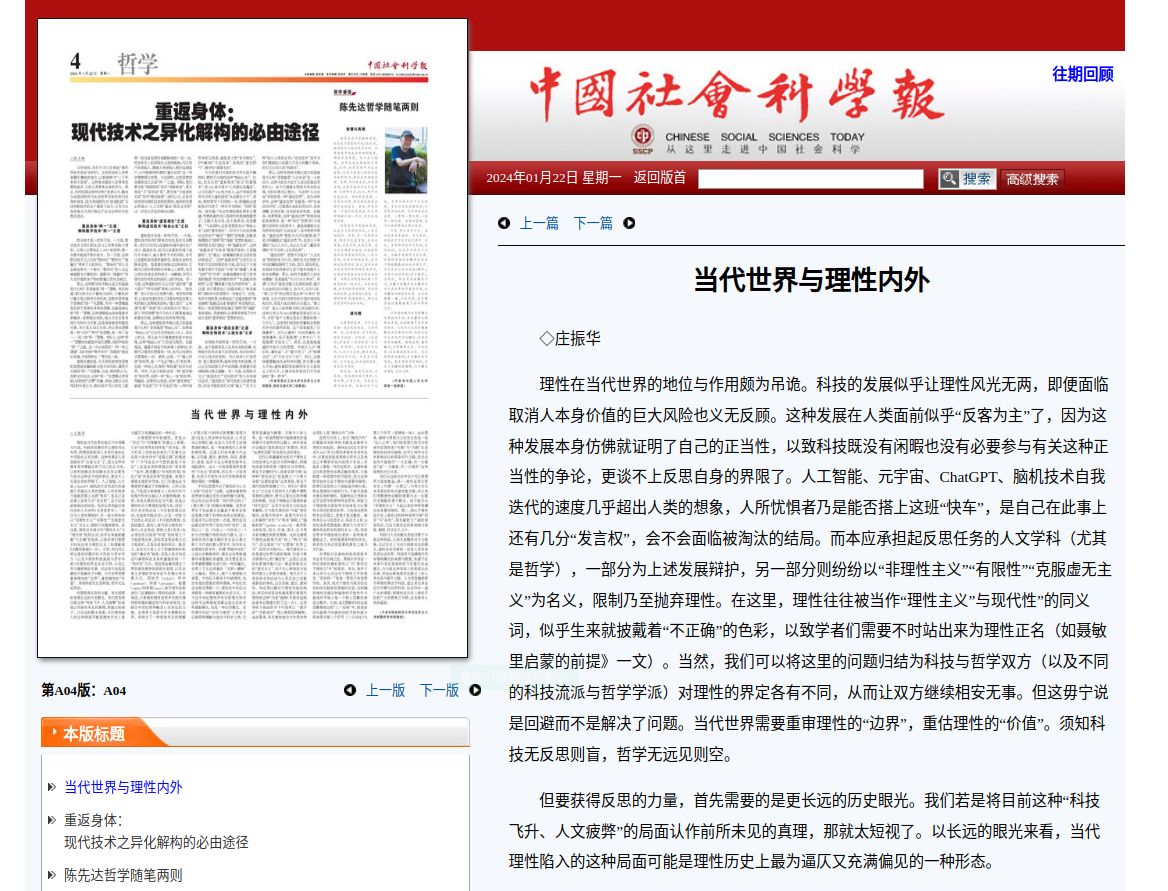The image size is (1168, 891).
Task: Open next page via 下一版 link
Action: (x=439, y=690)
